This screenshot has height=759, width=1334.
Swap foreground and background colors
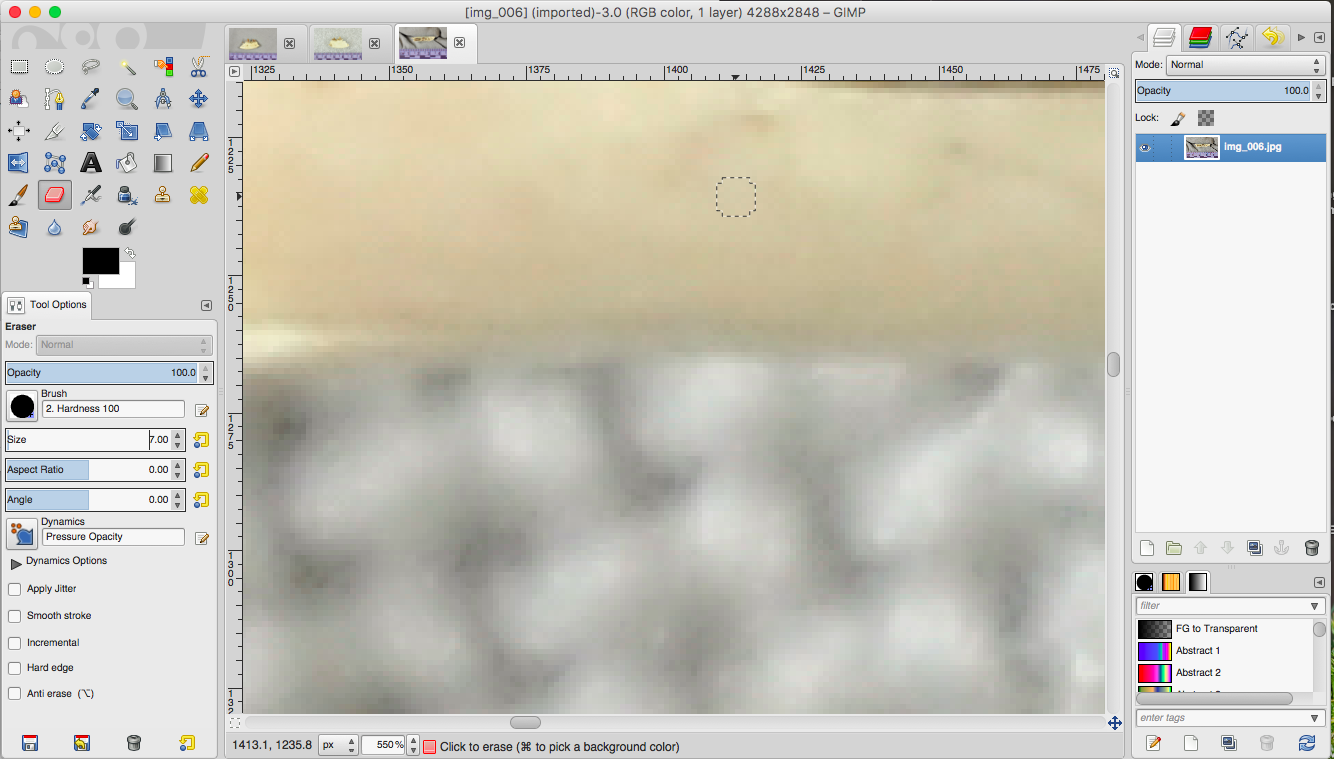click(x=130, y=253)
